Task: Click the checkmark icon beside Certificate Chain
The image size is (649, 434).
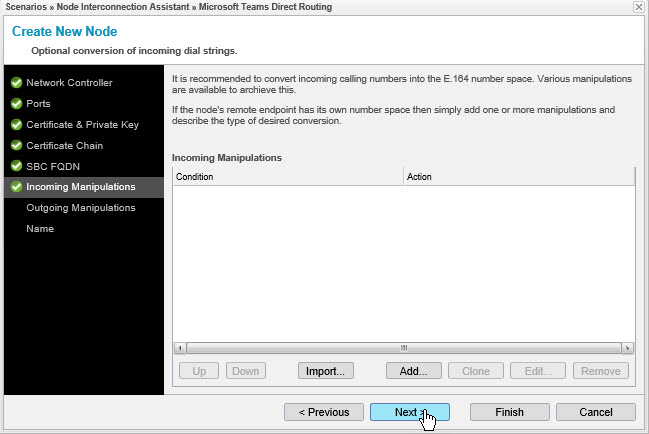Action: point(16,146)
